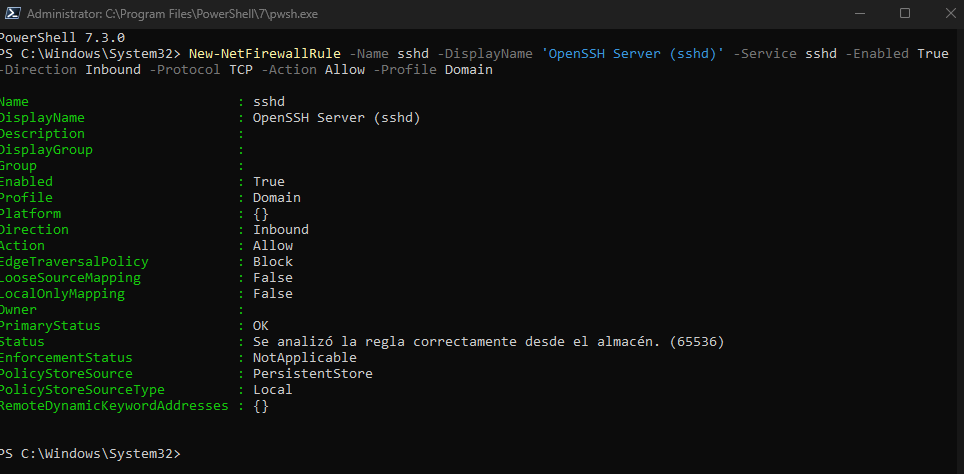Click the PowerShell icon in title bar

[x=12, y=14]
